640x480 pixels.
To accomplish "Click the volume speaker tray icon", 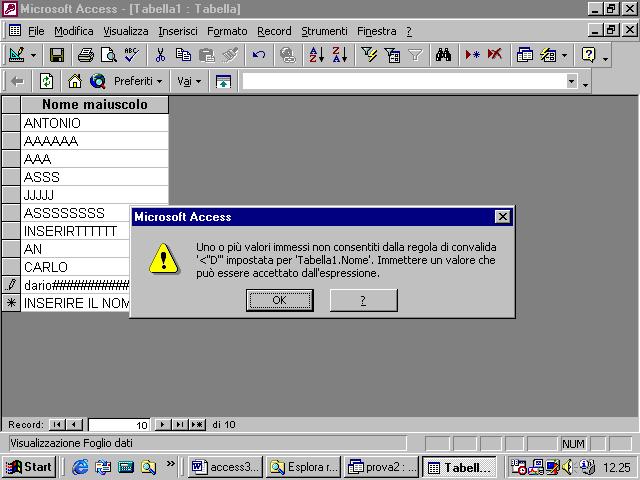I will (567, 467).
